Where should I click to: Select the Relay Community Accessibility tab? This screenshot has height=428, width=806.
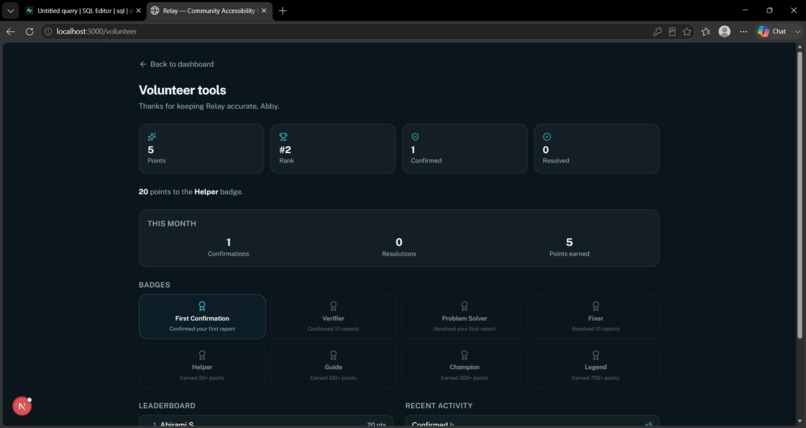[210, 10]
